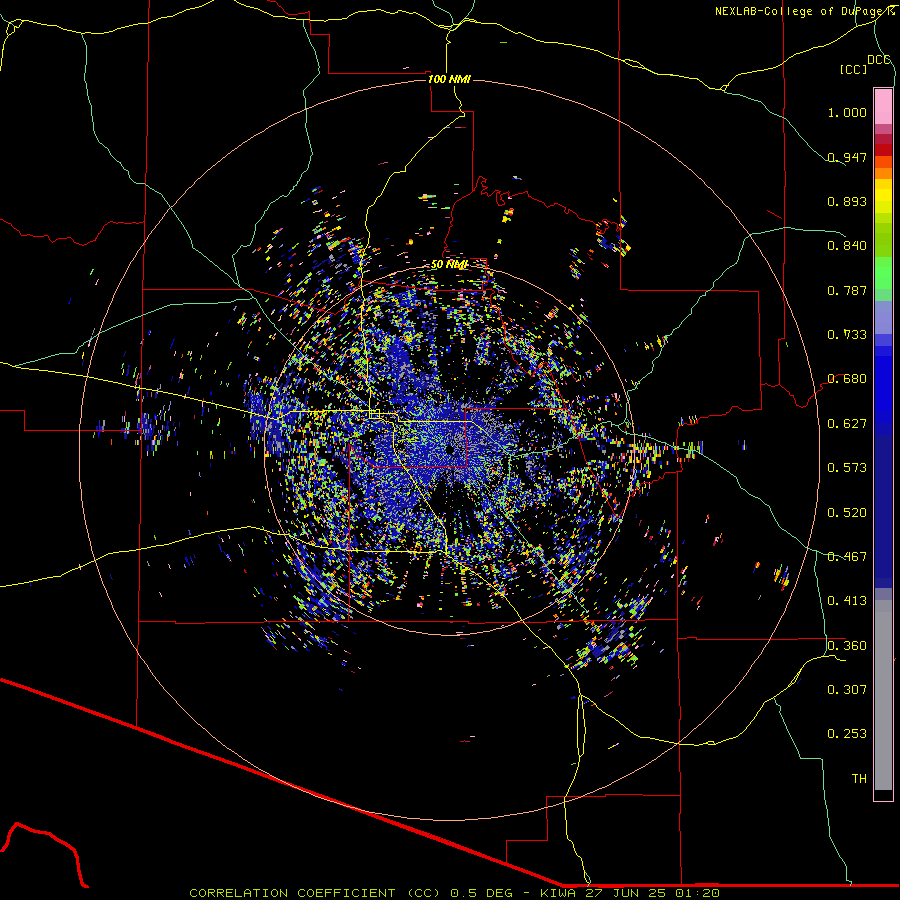Click the 0.573 scale value
Image resolution: width=900 pixels, height=900 pixels.
(x=847, y=468)
